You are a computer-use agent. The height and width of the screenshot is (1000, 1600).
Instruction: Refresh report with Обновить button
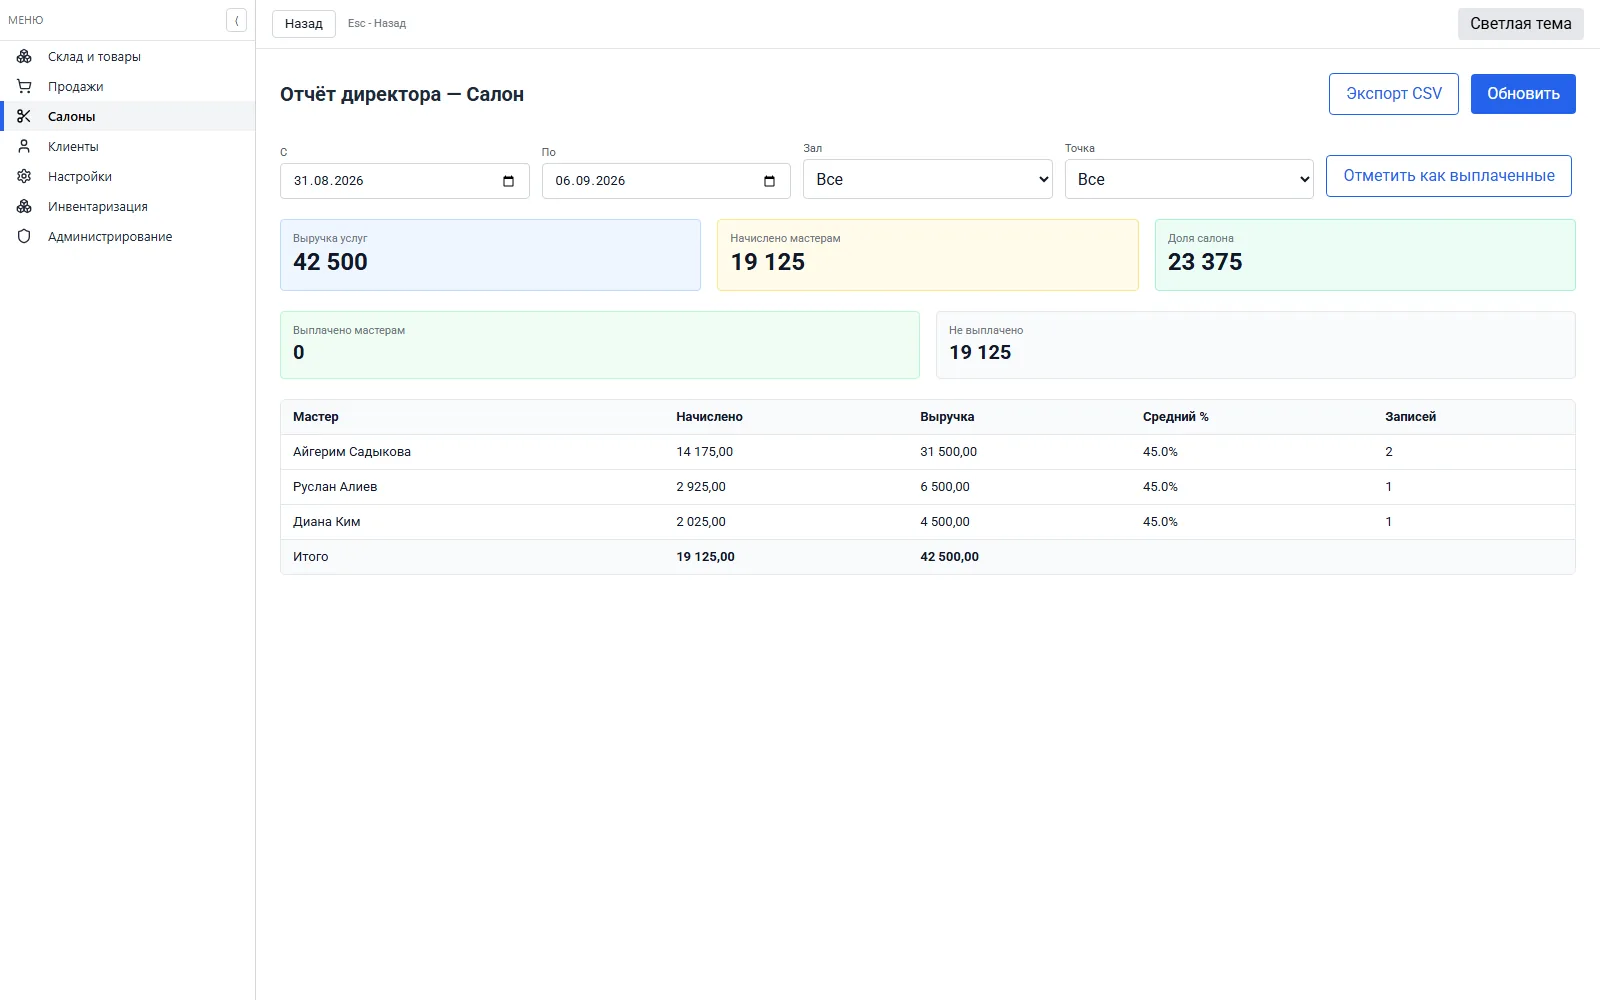1523,94
